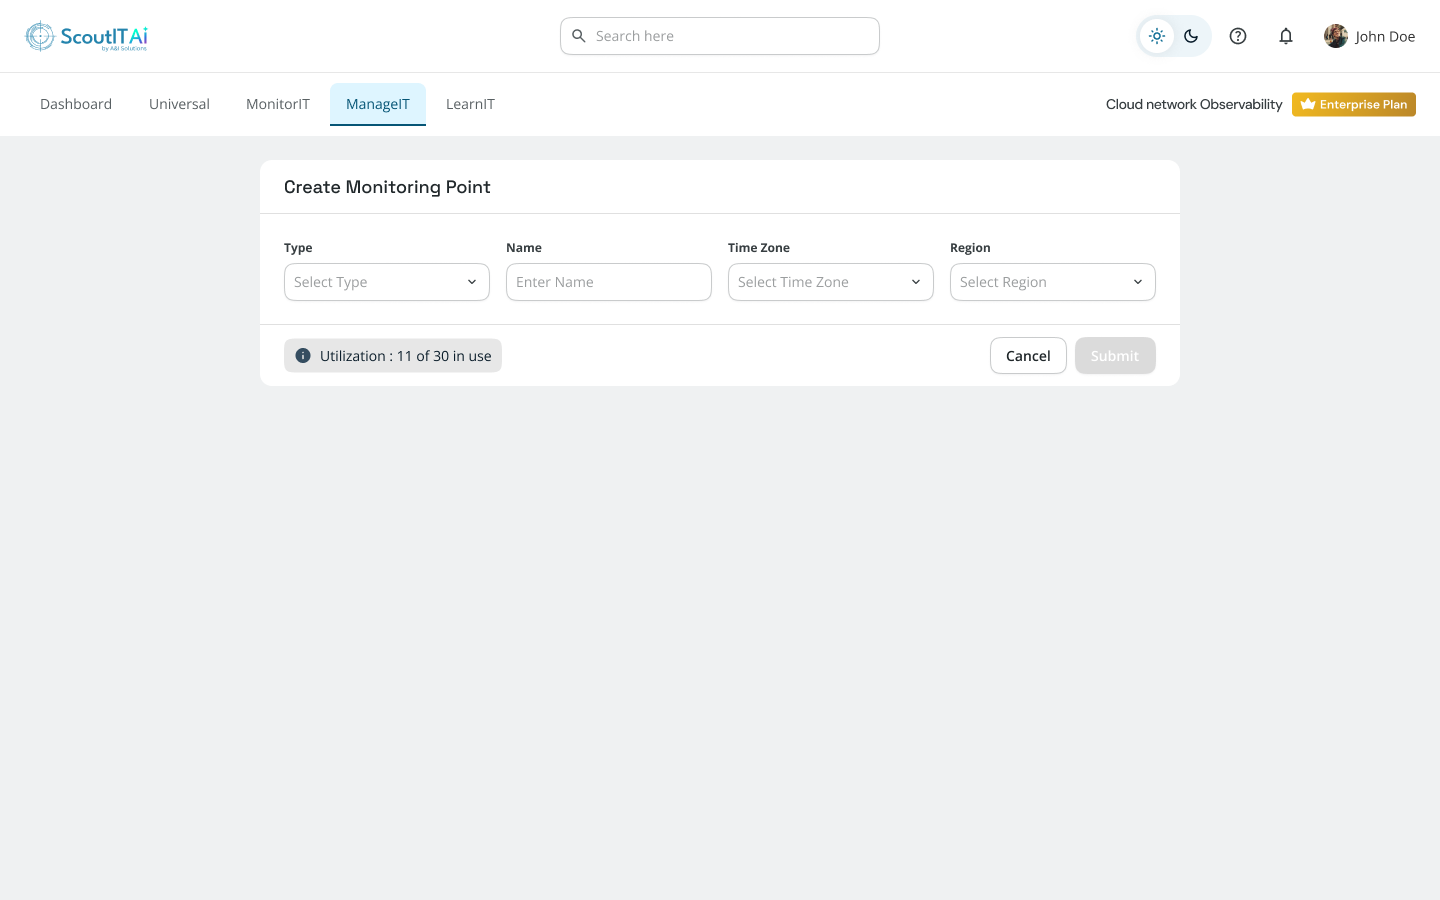Click the ScoutITAi logo

tap(86, 36)
